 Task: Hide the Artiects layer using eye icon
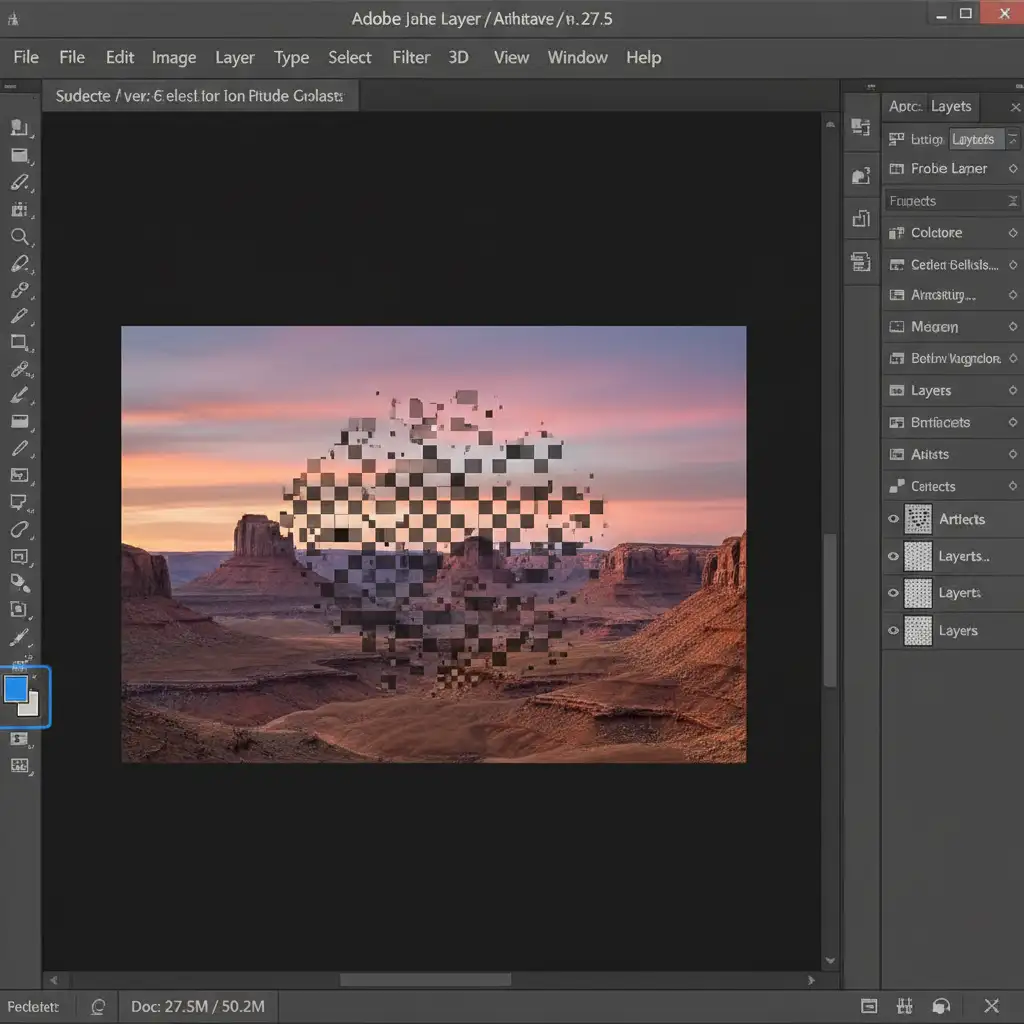(893, 519)
